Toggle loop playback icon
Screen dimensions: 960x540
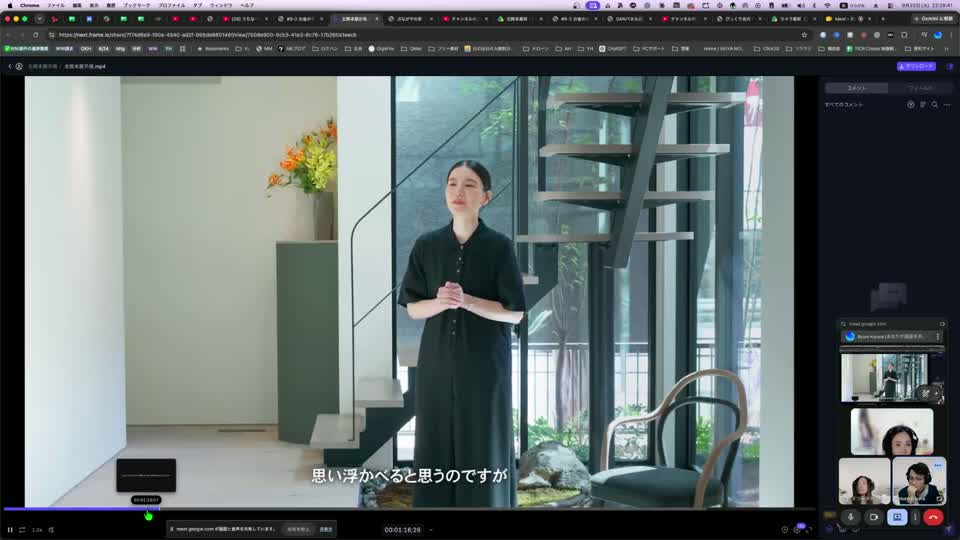tap(22, 530)
